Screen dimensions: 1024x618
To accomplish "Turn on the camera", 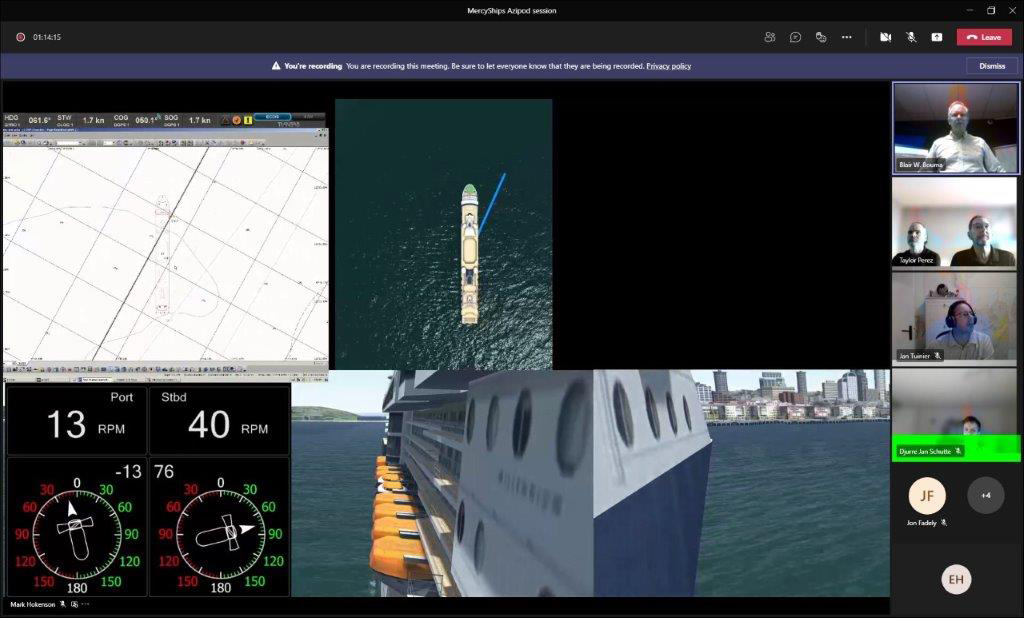I will [x=885, y=37].
